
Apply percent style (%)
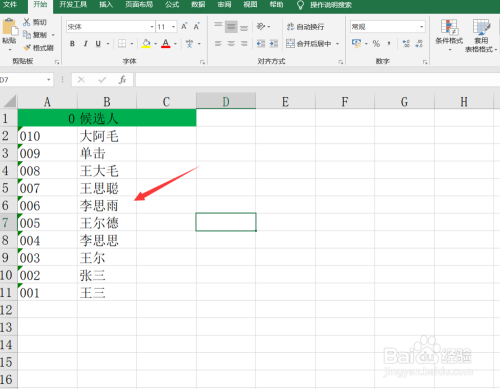click(376, 43)
